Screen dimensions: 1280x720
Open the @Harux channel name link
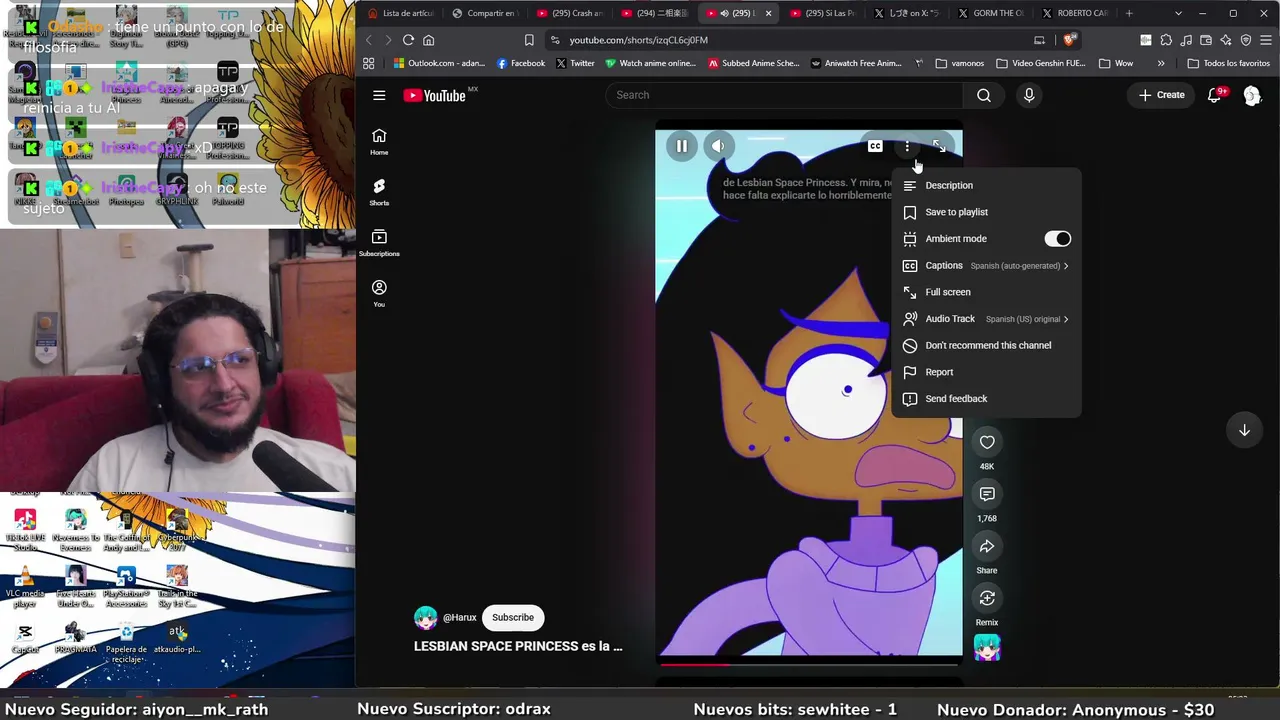[460, 618]
